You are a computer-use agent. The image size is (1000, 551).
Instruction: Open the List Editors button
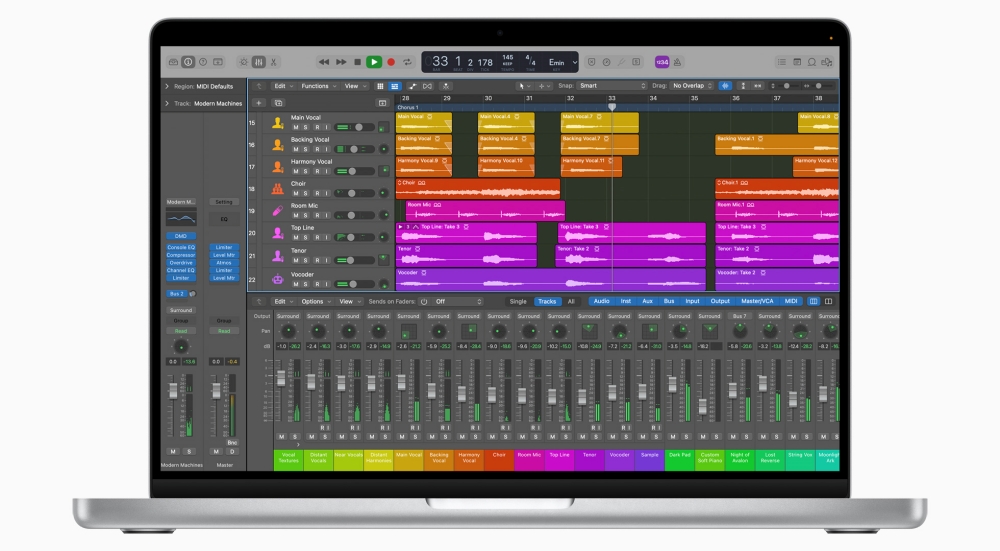[x=781, y=62]
